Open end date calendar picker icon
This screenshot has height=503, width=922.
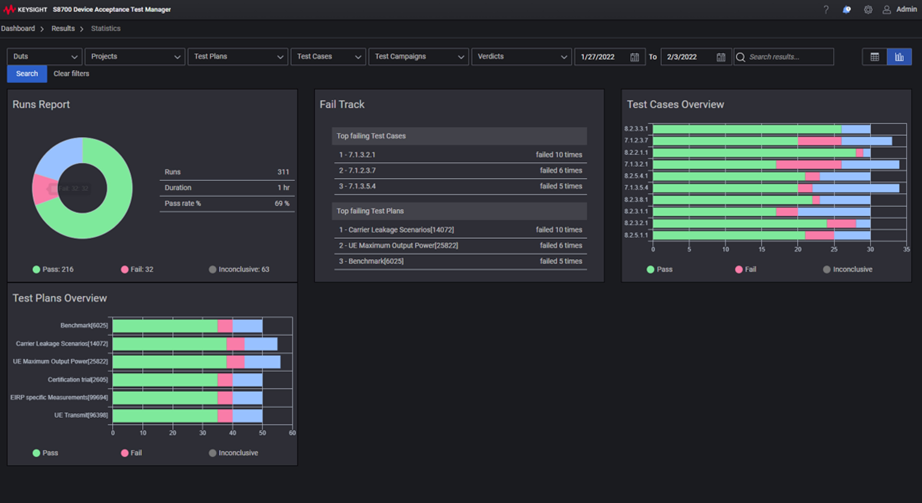pos(721,57)
